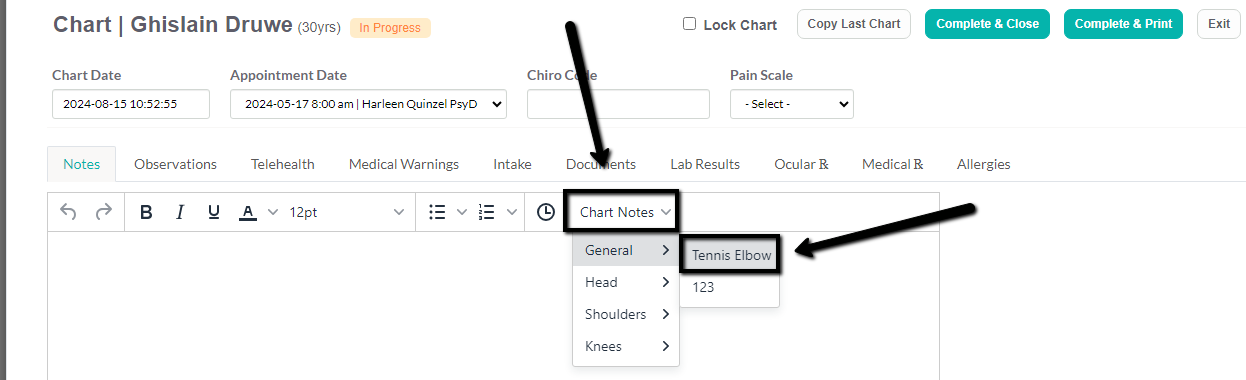Toggle bold text formatting
Screen dimensions: 1246x380
(146, 212)
